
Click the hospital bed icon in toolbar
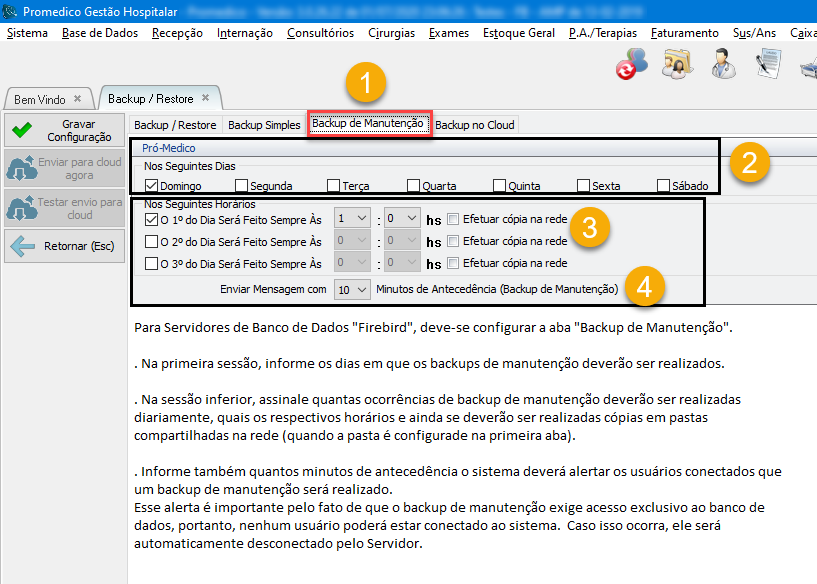(x=807, y=66)
